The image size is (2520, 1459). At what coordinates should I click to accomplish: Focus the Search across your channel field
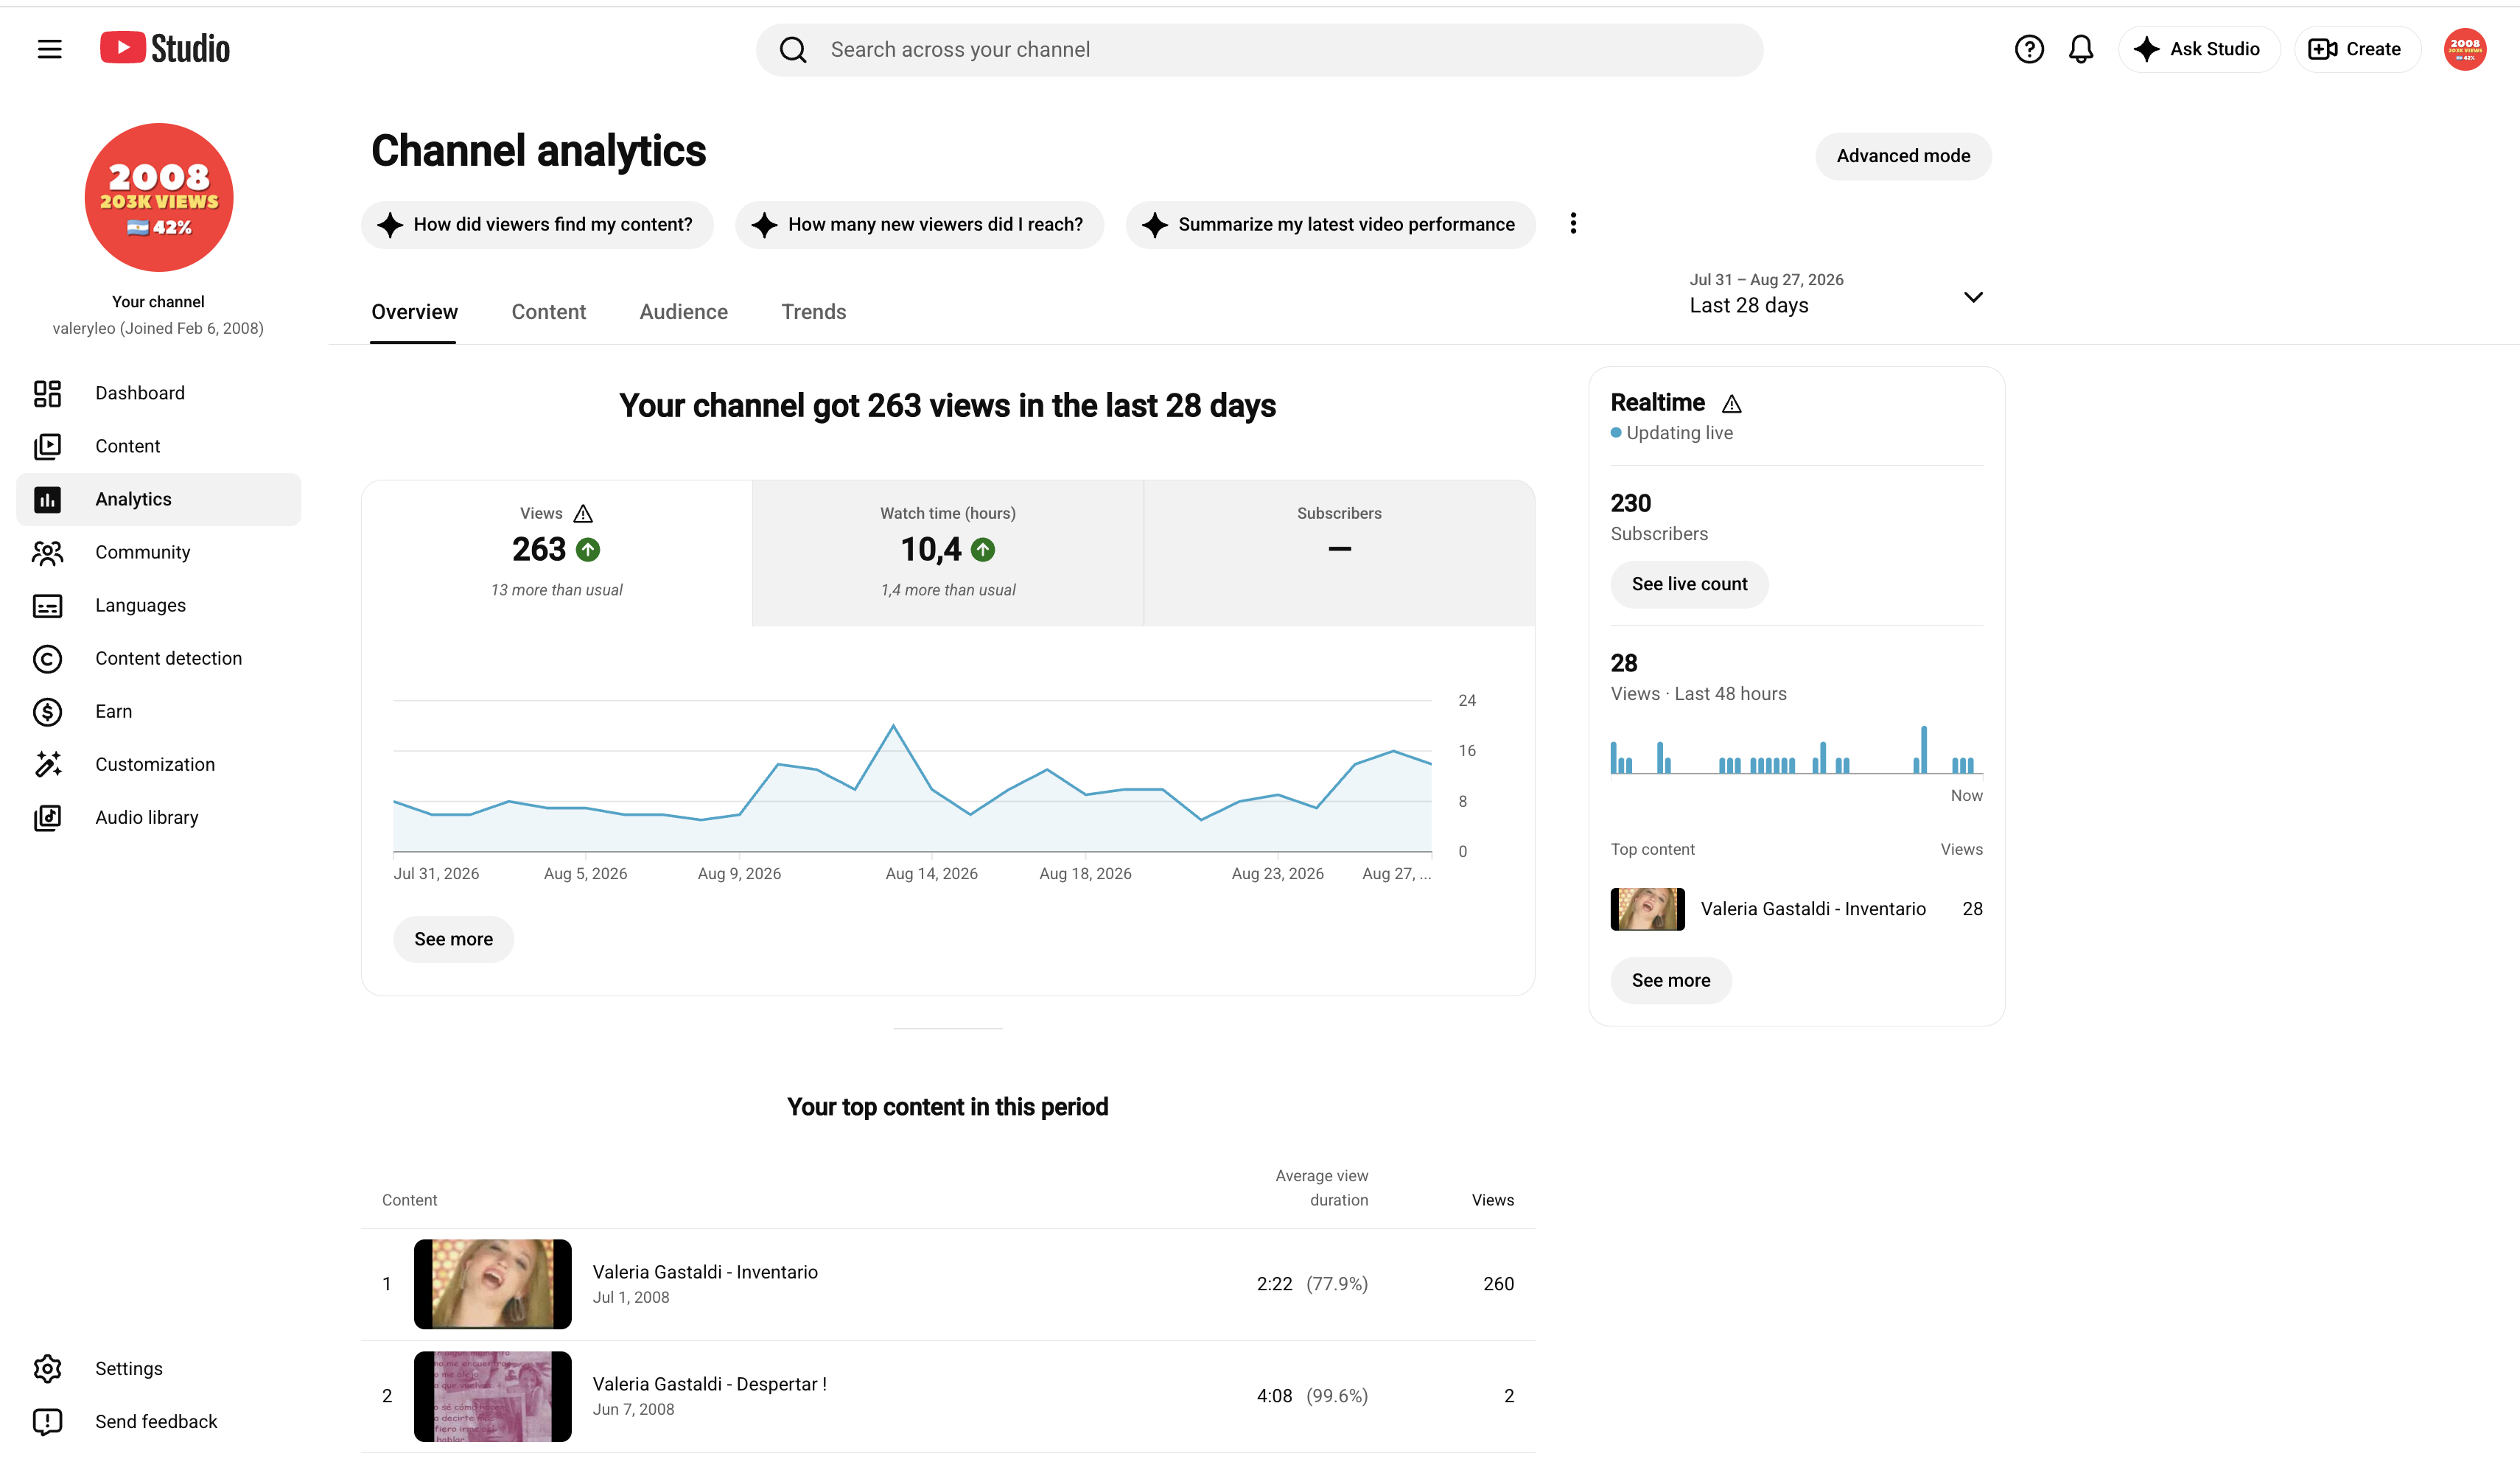(x=1259, y=49)
